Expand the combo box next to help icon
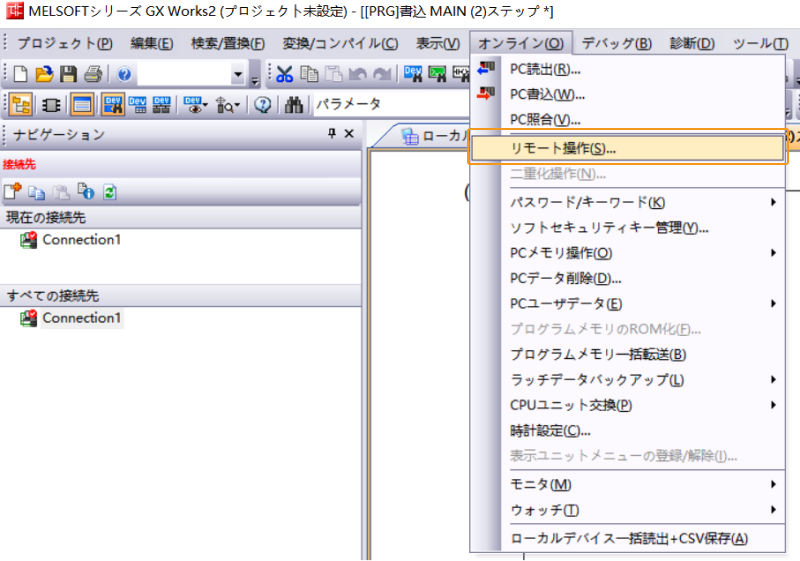Image resolution: width=800 pixels, height=561 pixels. [x=237, y=75]
